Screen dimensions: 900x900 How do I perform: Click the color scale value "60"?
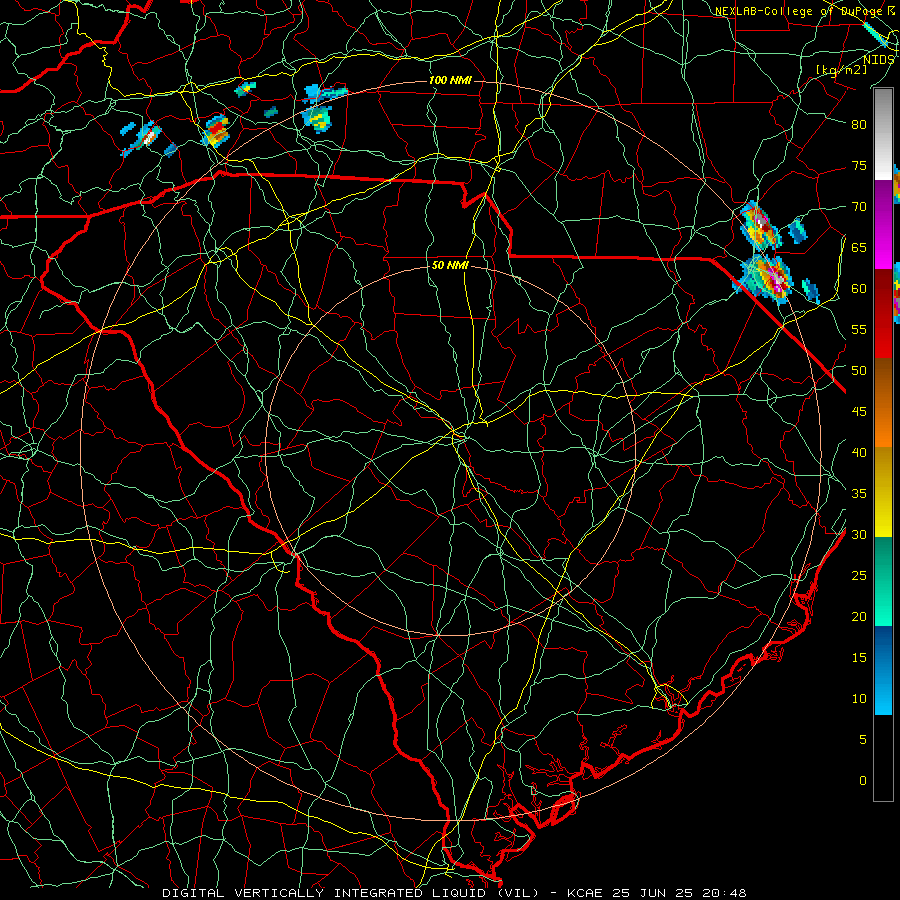(859, 289)
